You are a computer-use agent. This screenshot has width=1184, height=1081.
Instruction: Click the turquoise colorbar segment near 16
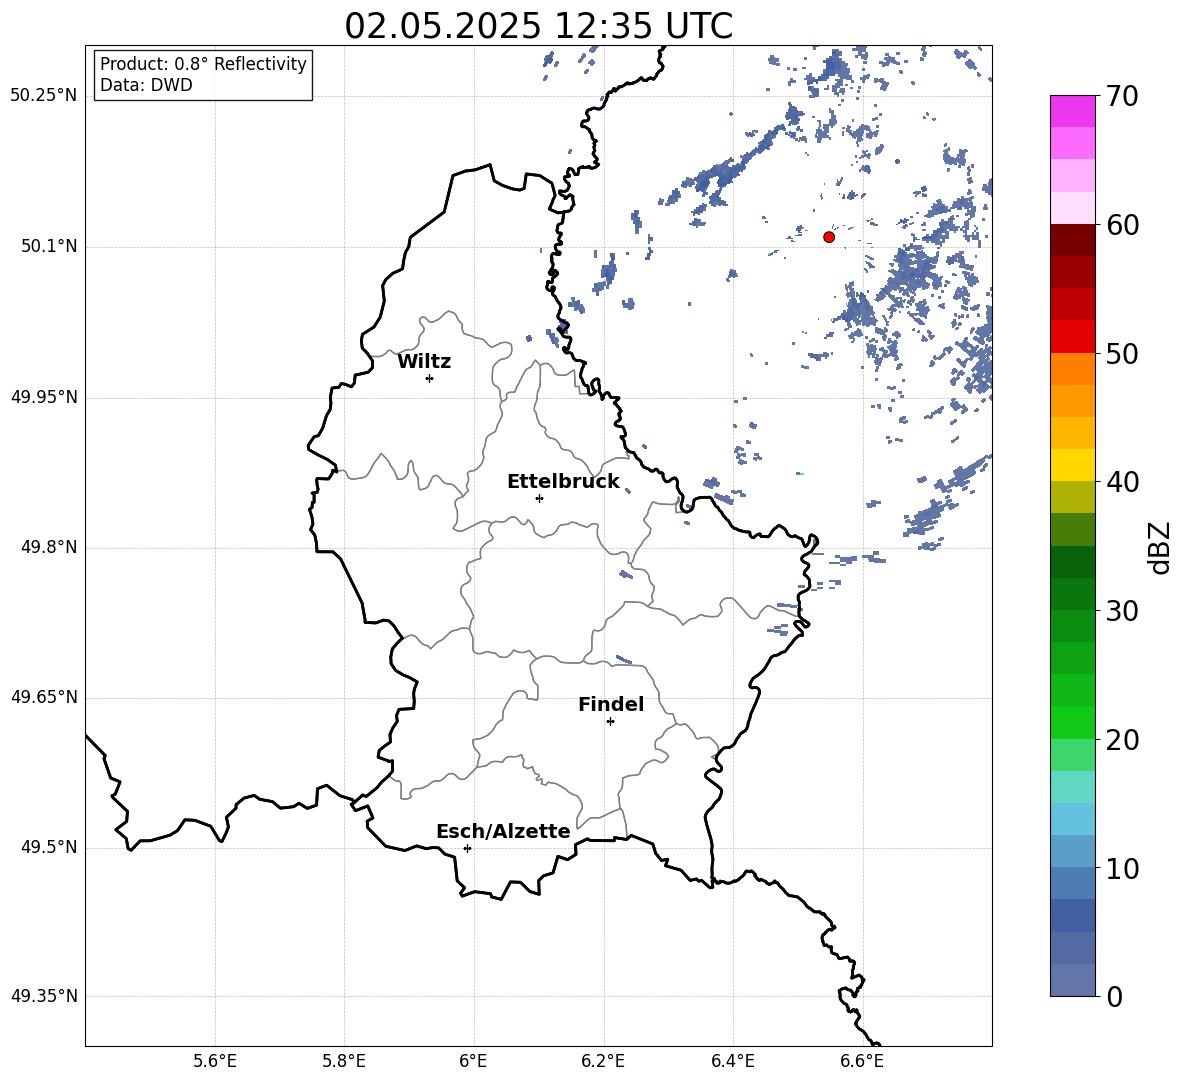(x=1072, y=787)
